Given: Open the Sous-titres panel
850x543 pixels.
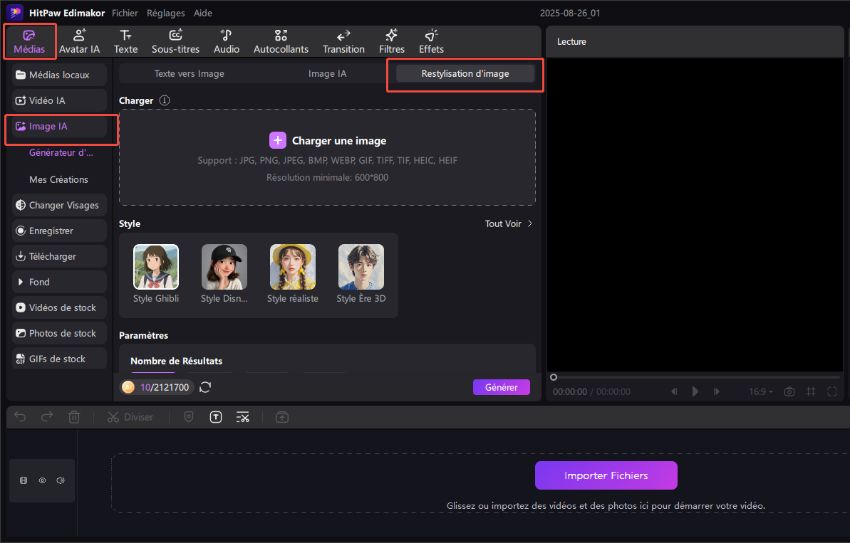Looking at the screenshot, I should (175, 42).
